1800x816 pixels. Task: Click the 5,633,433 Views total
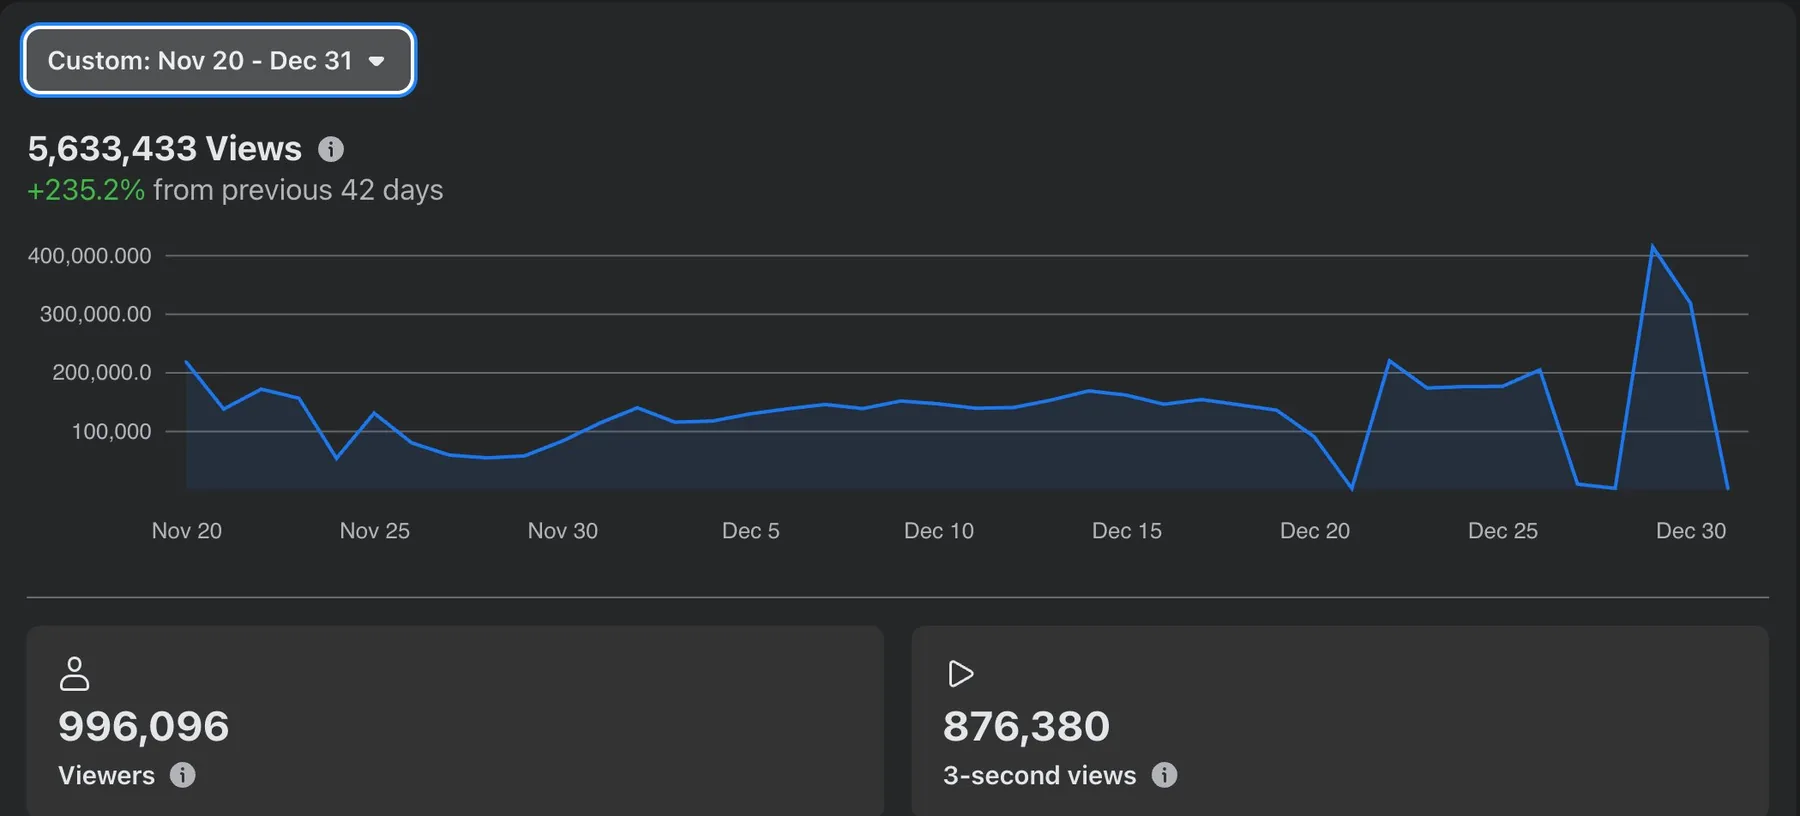click(x=165, y=149)
